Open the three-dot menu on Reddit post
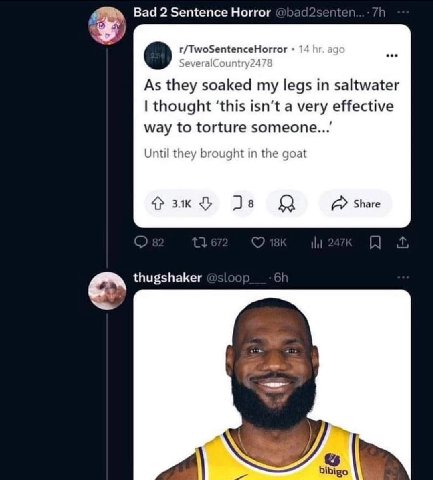 click(392, 56)
